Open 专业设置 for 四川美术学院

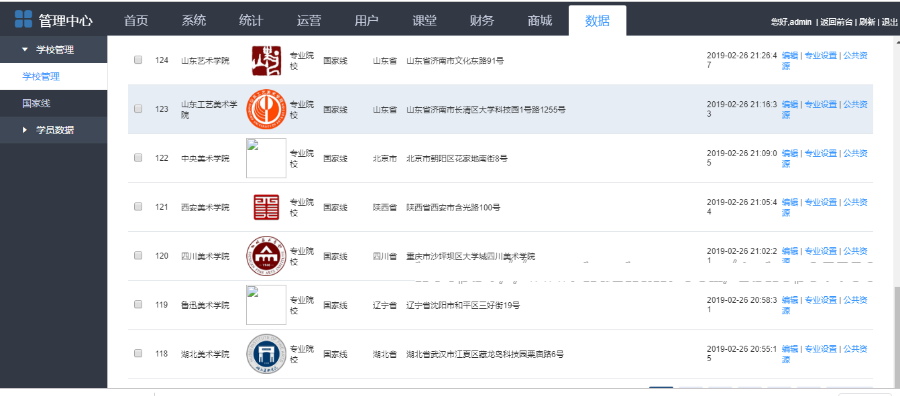click(821, 251)
